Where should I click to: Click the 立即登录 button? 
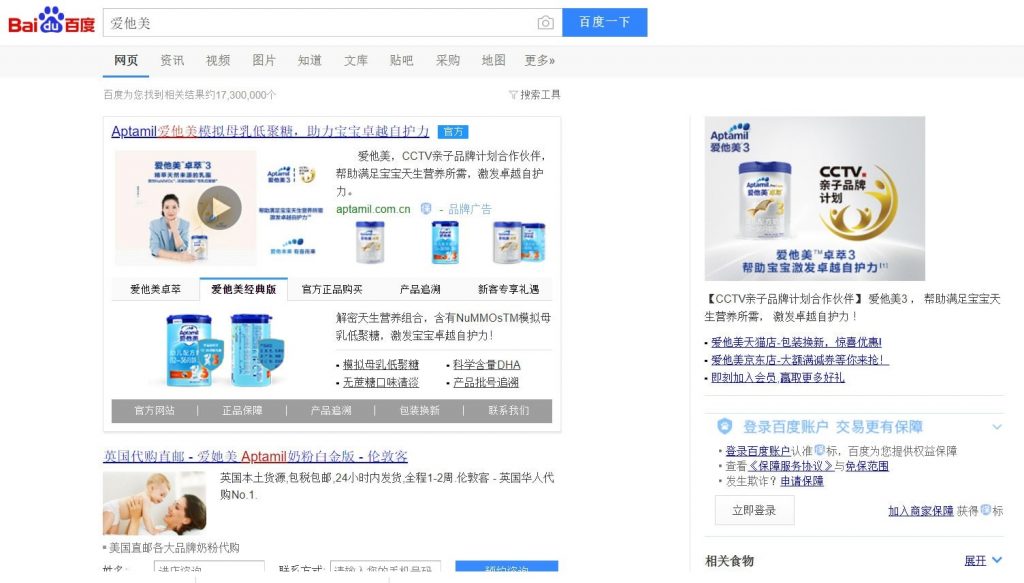pos(754,511)
